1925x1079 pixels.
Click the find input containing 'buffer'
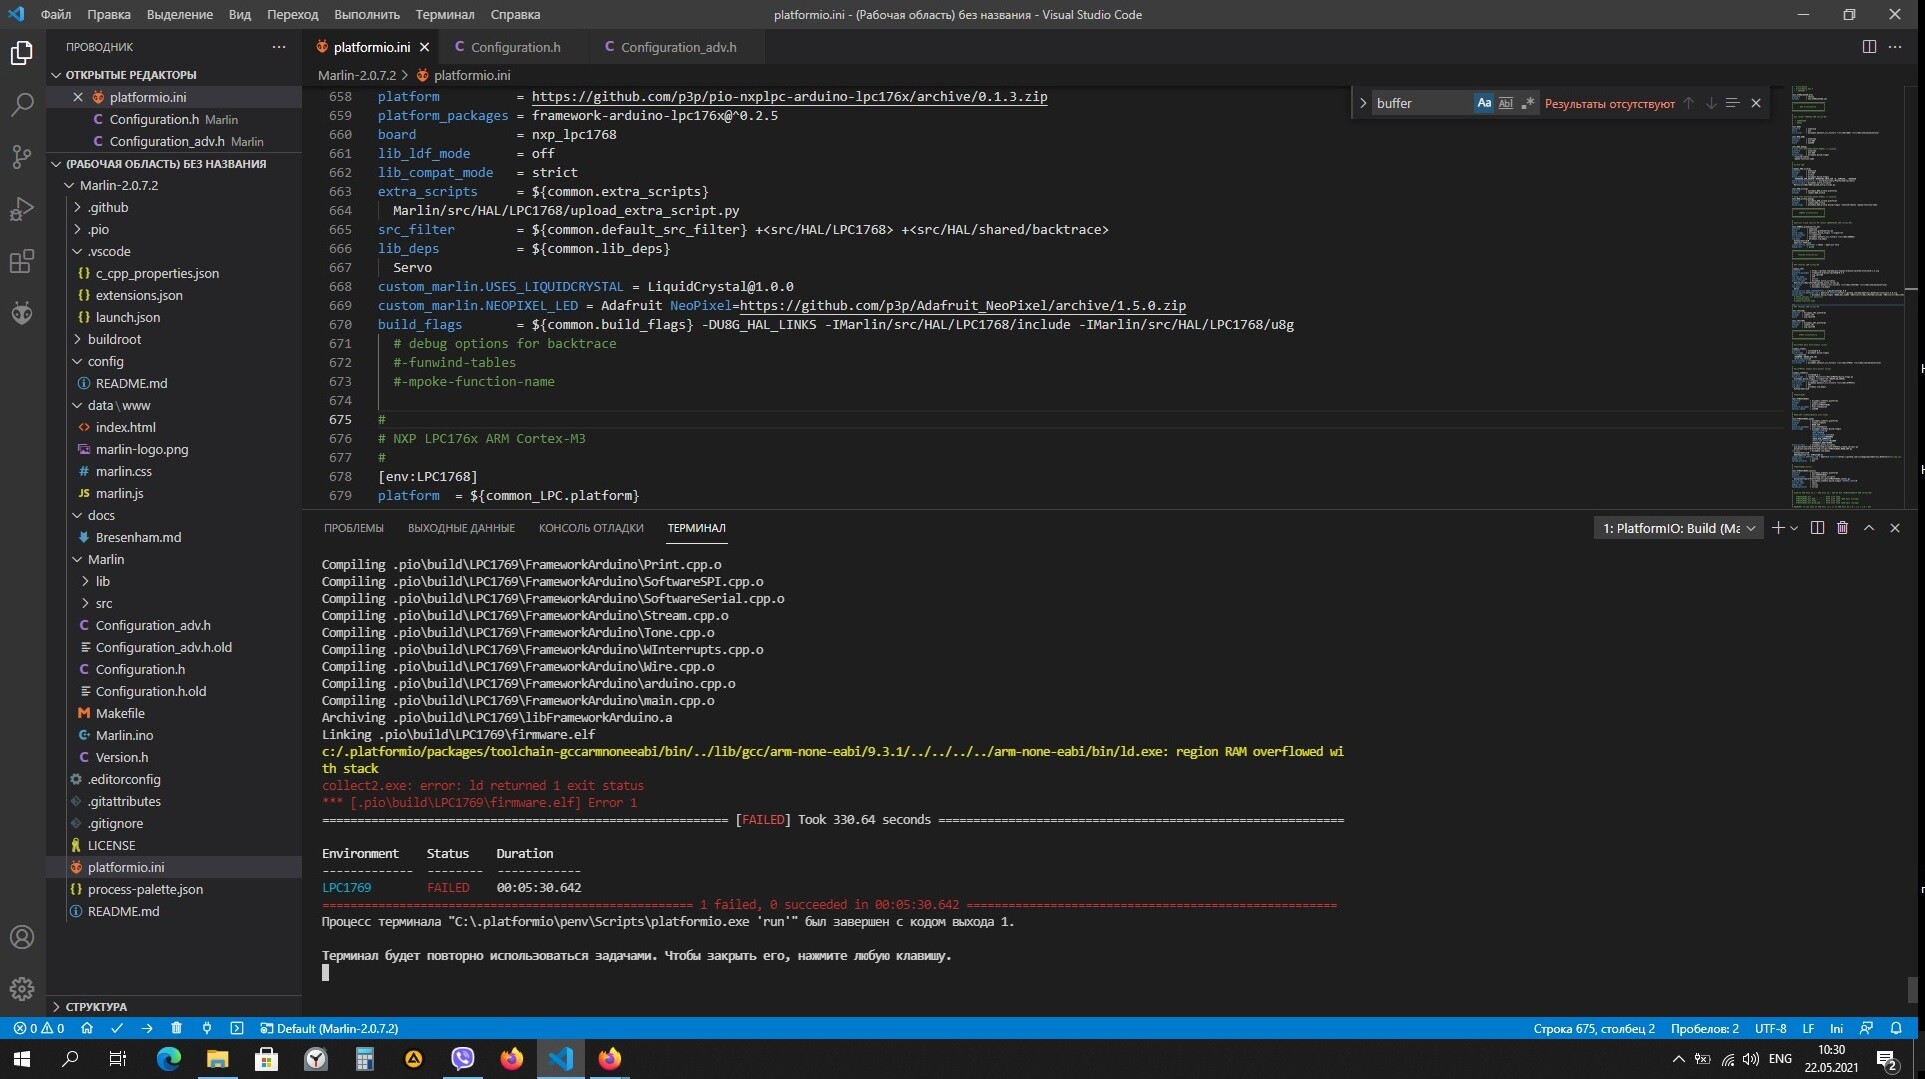[1422, 103]
